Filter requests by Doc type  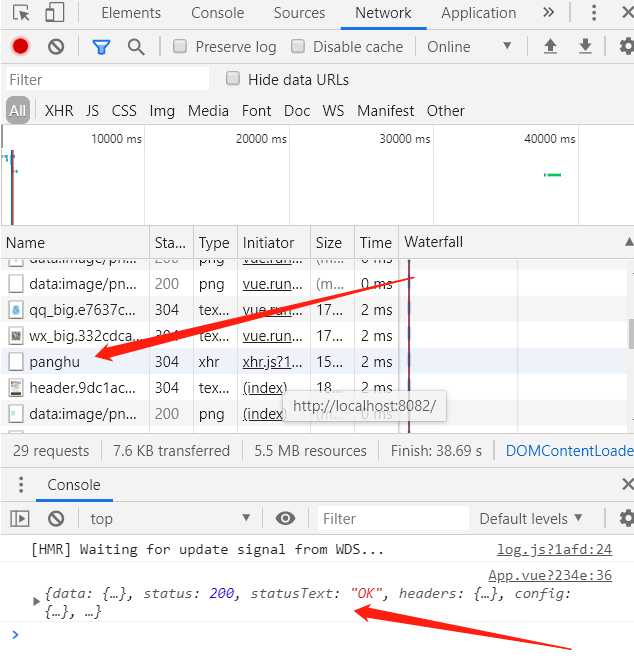297,110
